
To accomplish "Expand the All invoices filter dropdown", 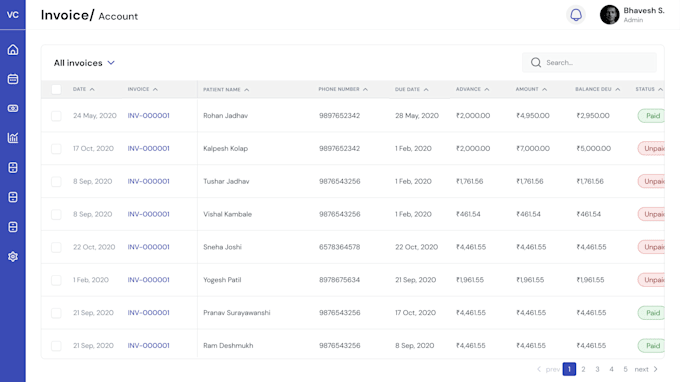I will click(84, 63).
